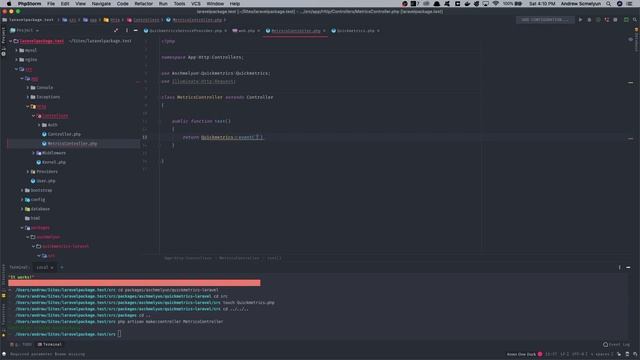Open the Navigate menu
Screen dimensions: 640x360
click(x=101, y=4)
